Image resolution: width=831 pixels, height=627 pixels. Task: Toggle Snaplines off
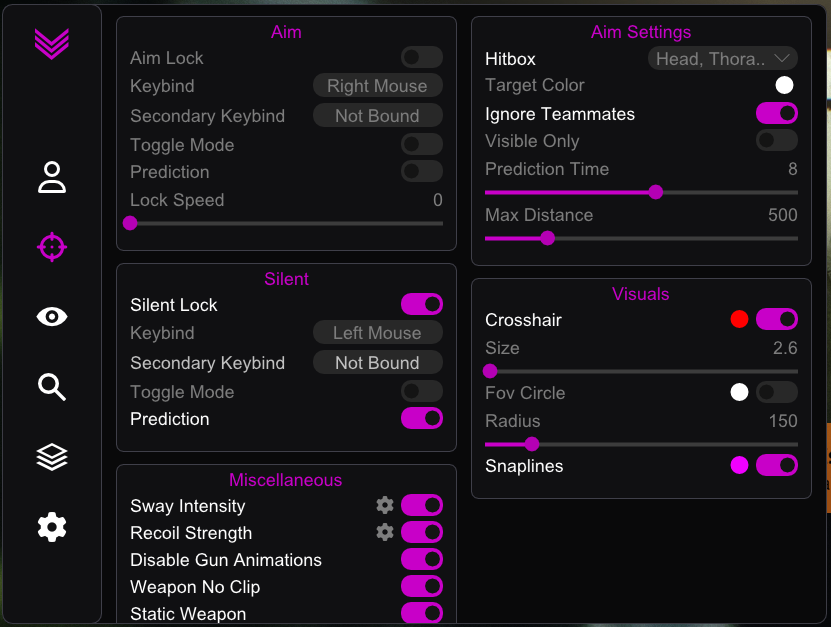click(x=776, y=465)
